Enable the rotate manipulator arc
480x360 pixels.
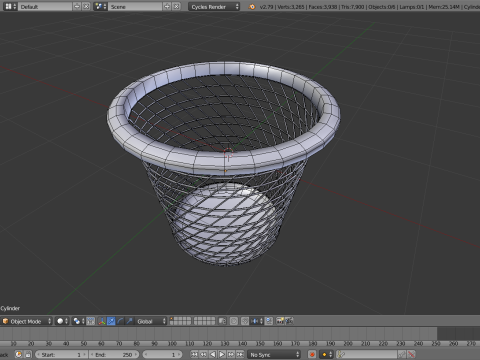click(120, 321)
